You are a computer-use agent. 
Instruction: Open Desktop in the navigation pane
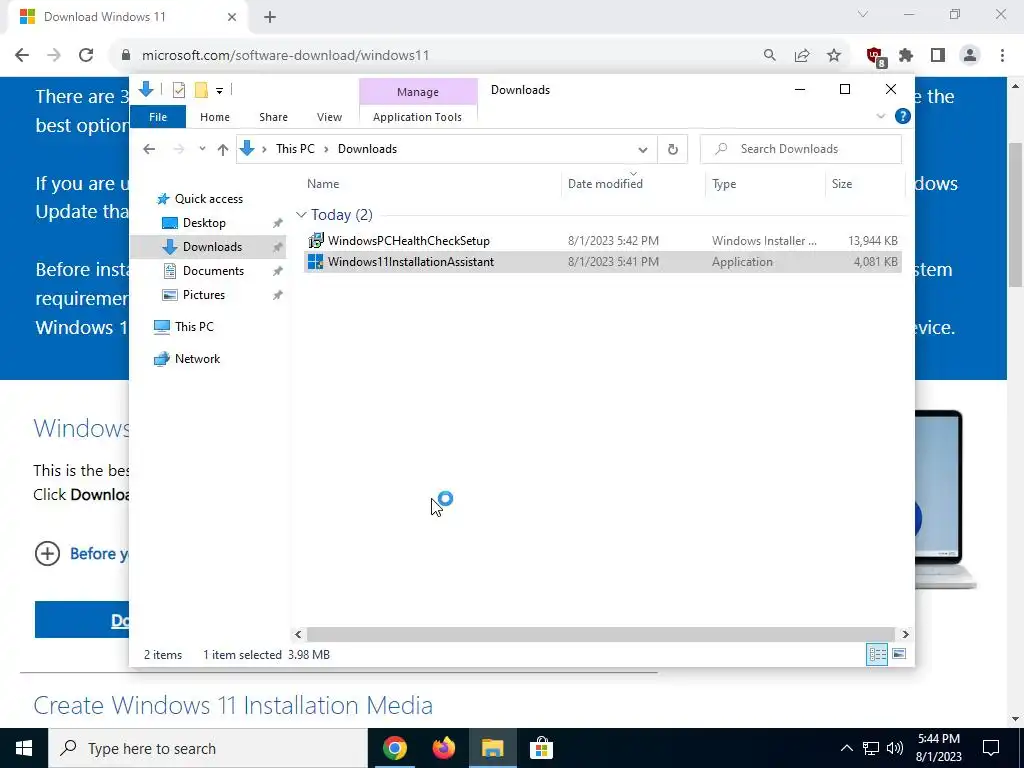click(x=204, y=223)
